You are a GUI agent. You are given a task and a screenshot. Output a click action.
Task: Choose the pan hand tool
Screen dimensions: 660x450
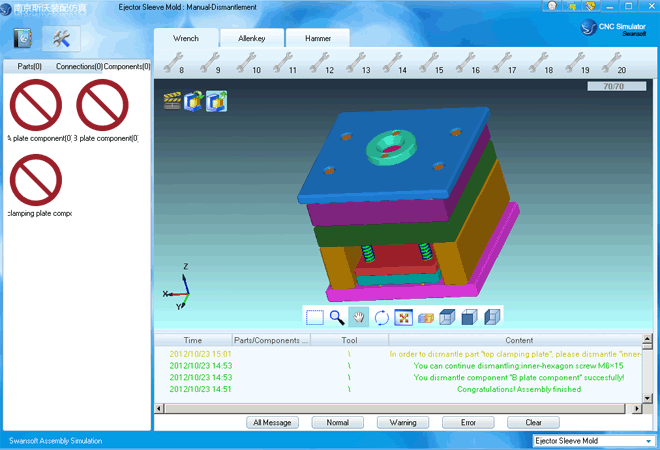pyautogui.click(x=360, y=317)
